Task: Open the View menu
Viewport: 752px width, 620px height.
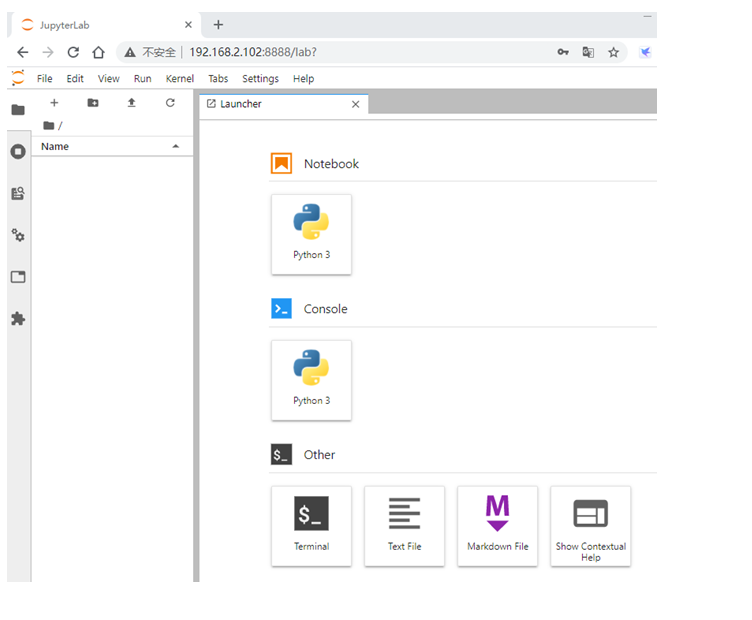Action: pyautogui.click(x=108, y=78)
